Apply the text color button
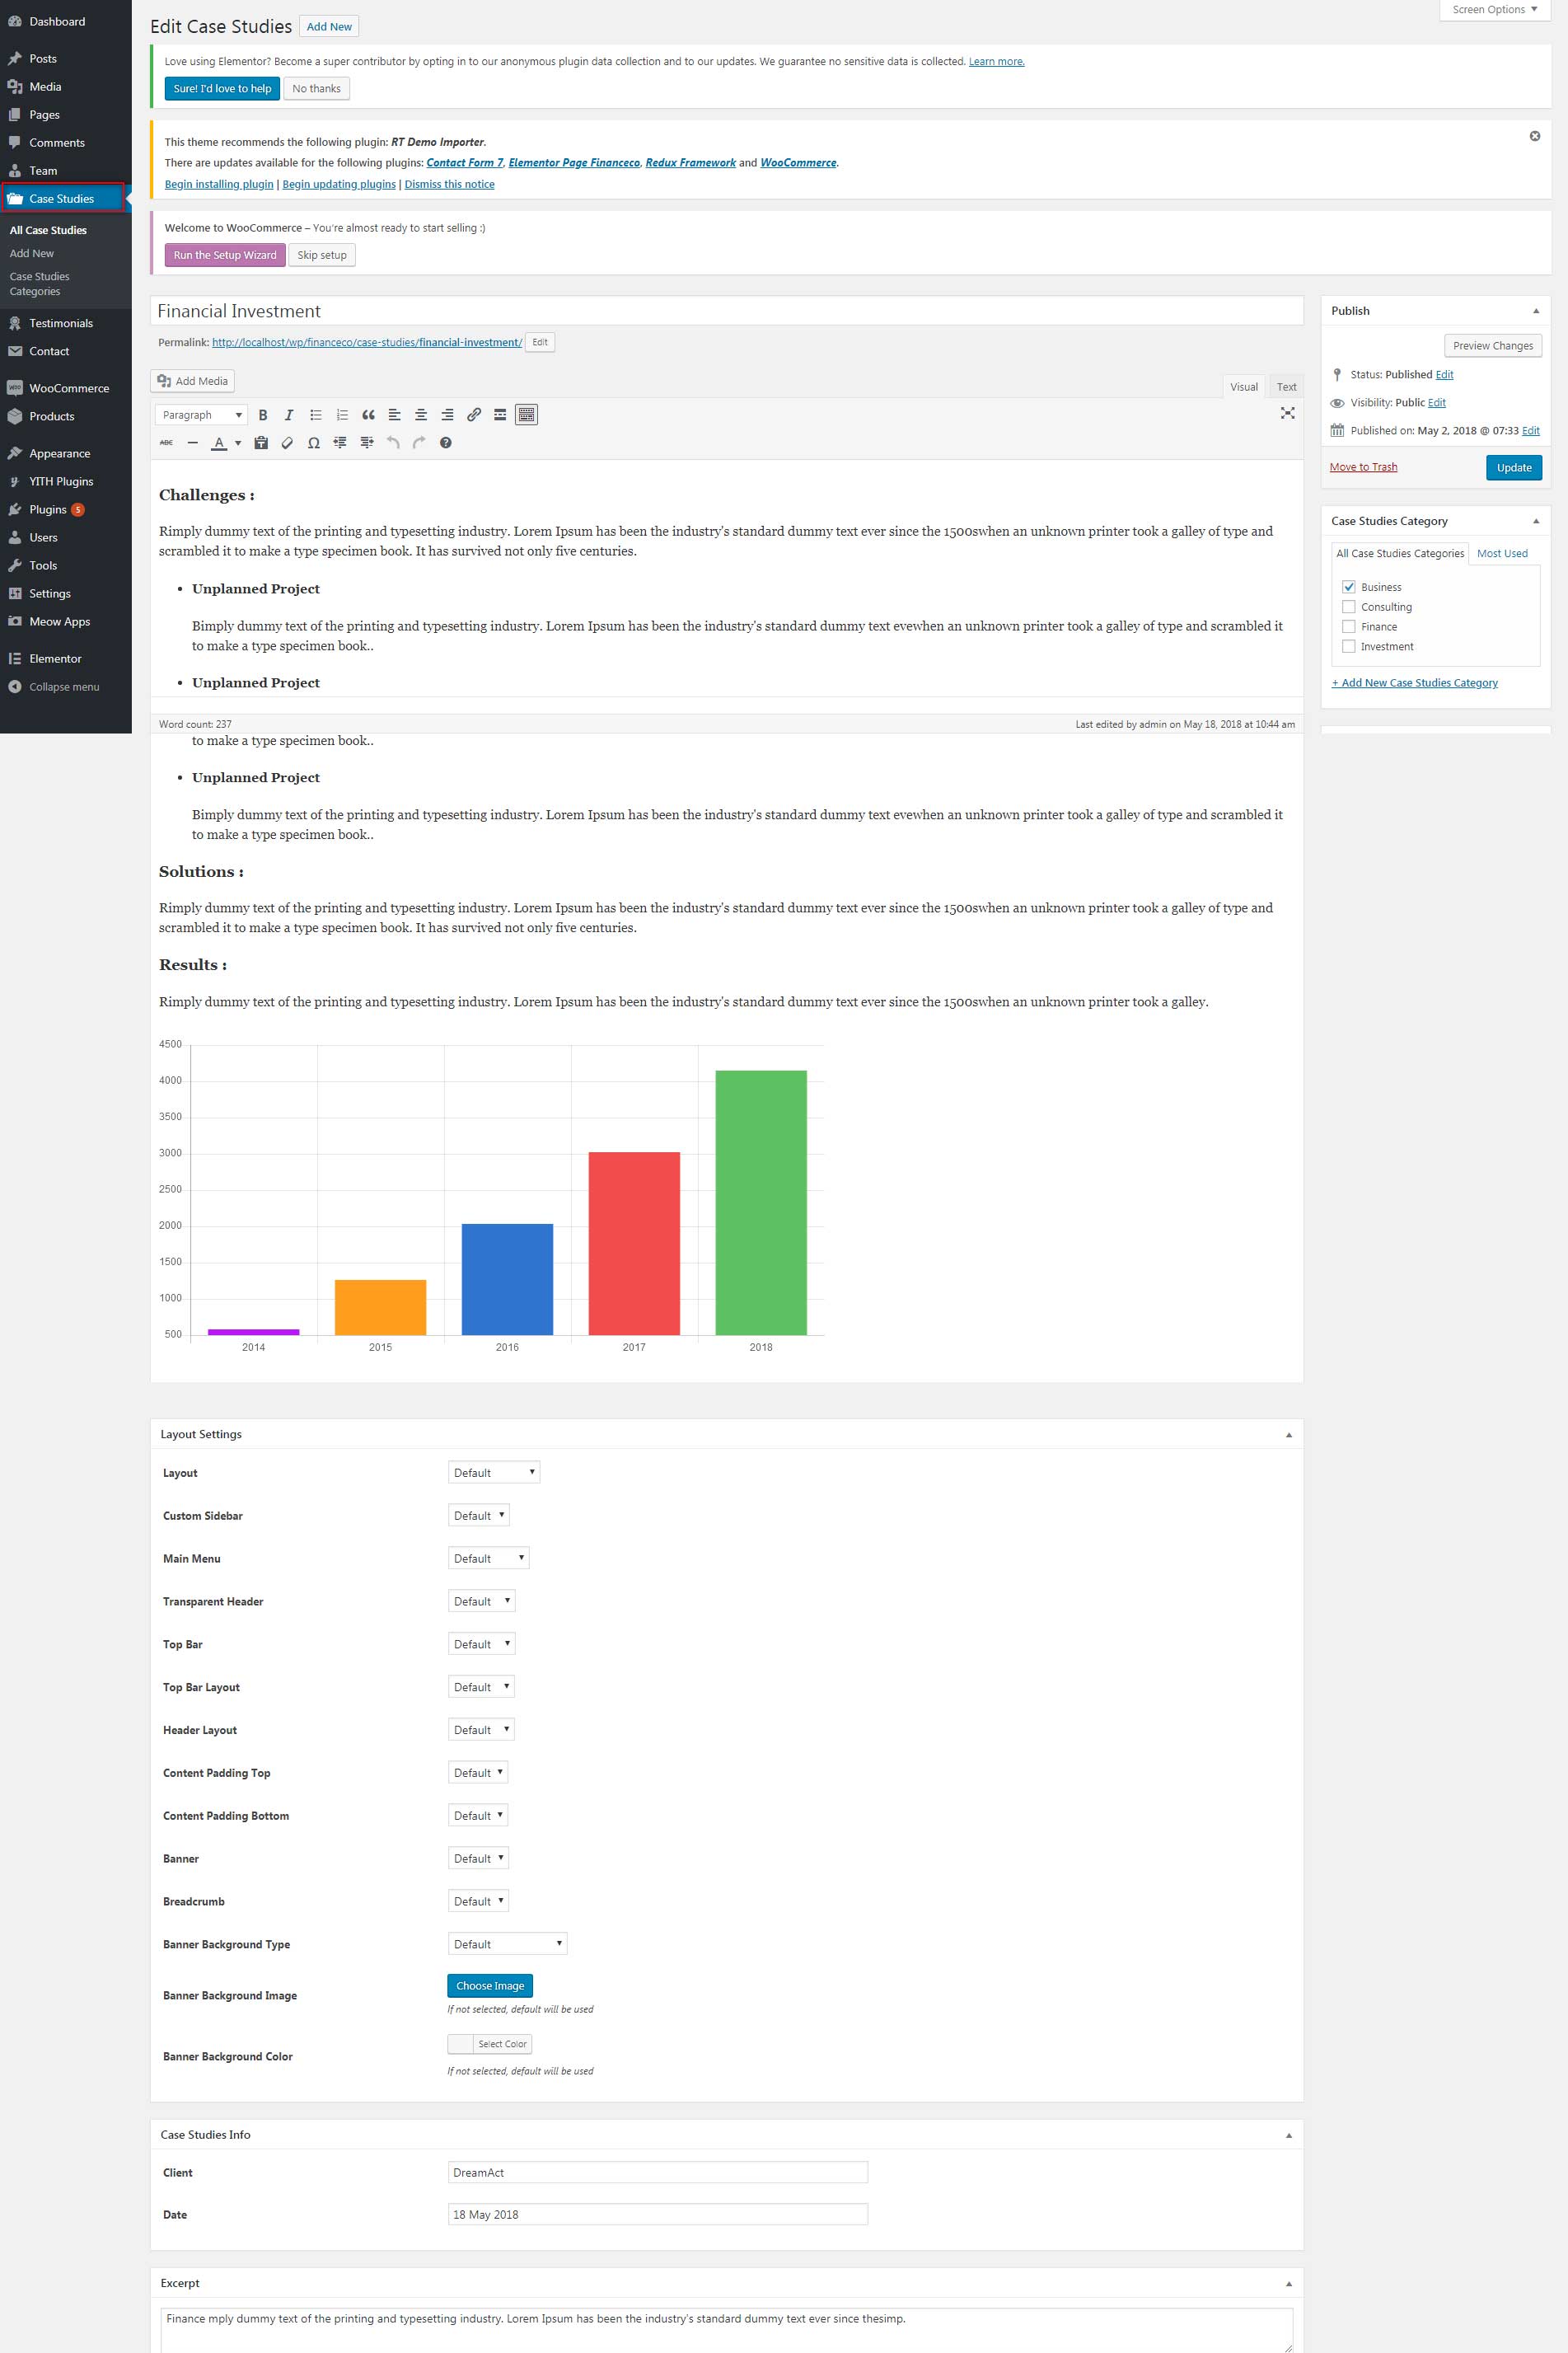 (219, 443)
